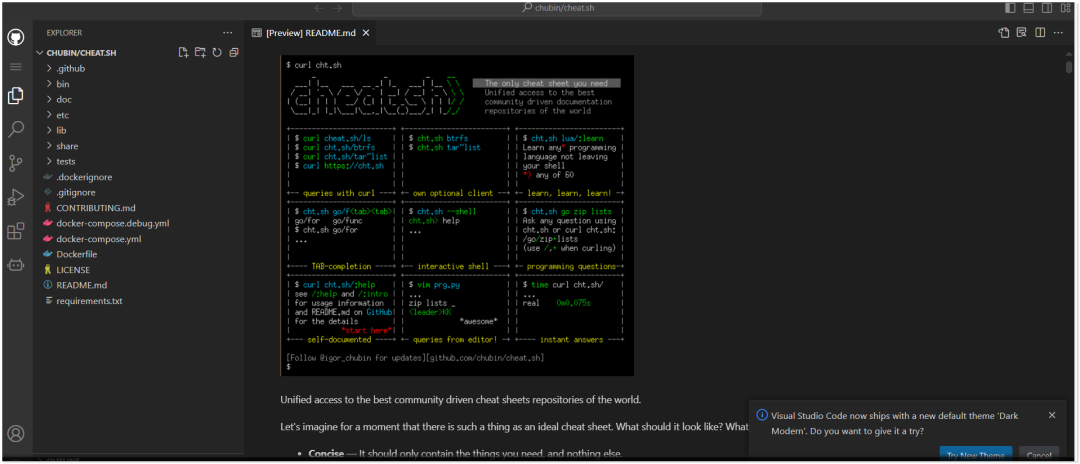Go back with the navigation arrow
1080x464 pixels.
click(x=319, y=8)
